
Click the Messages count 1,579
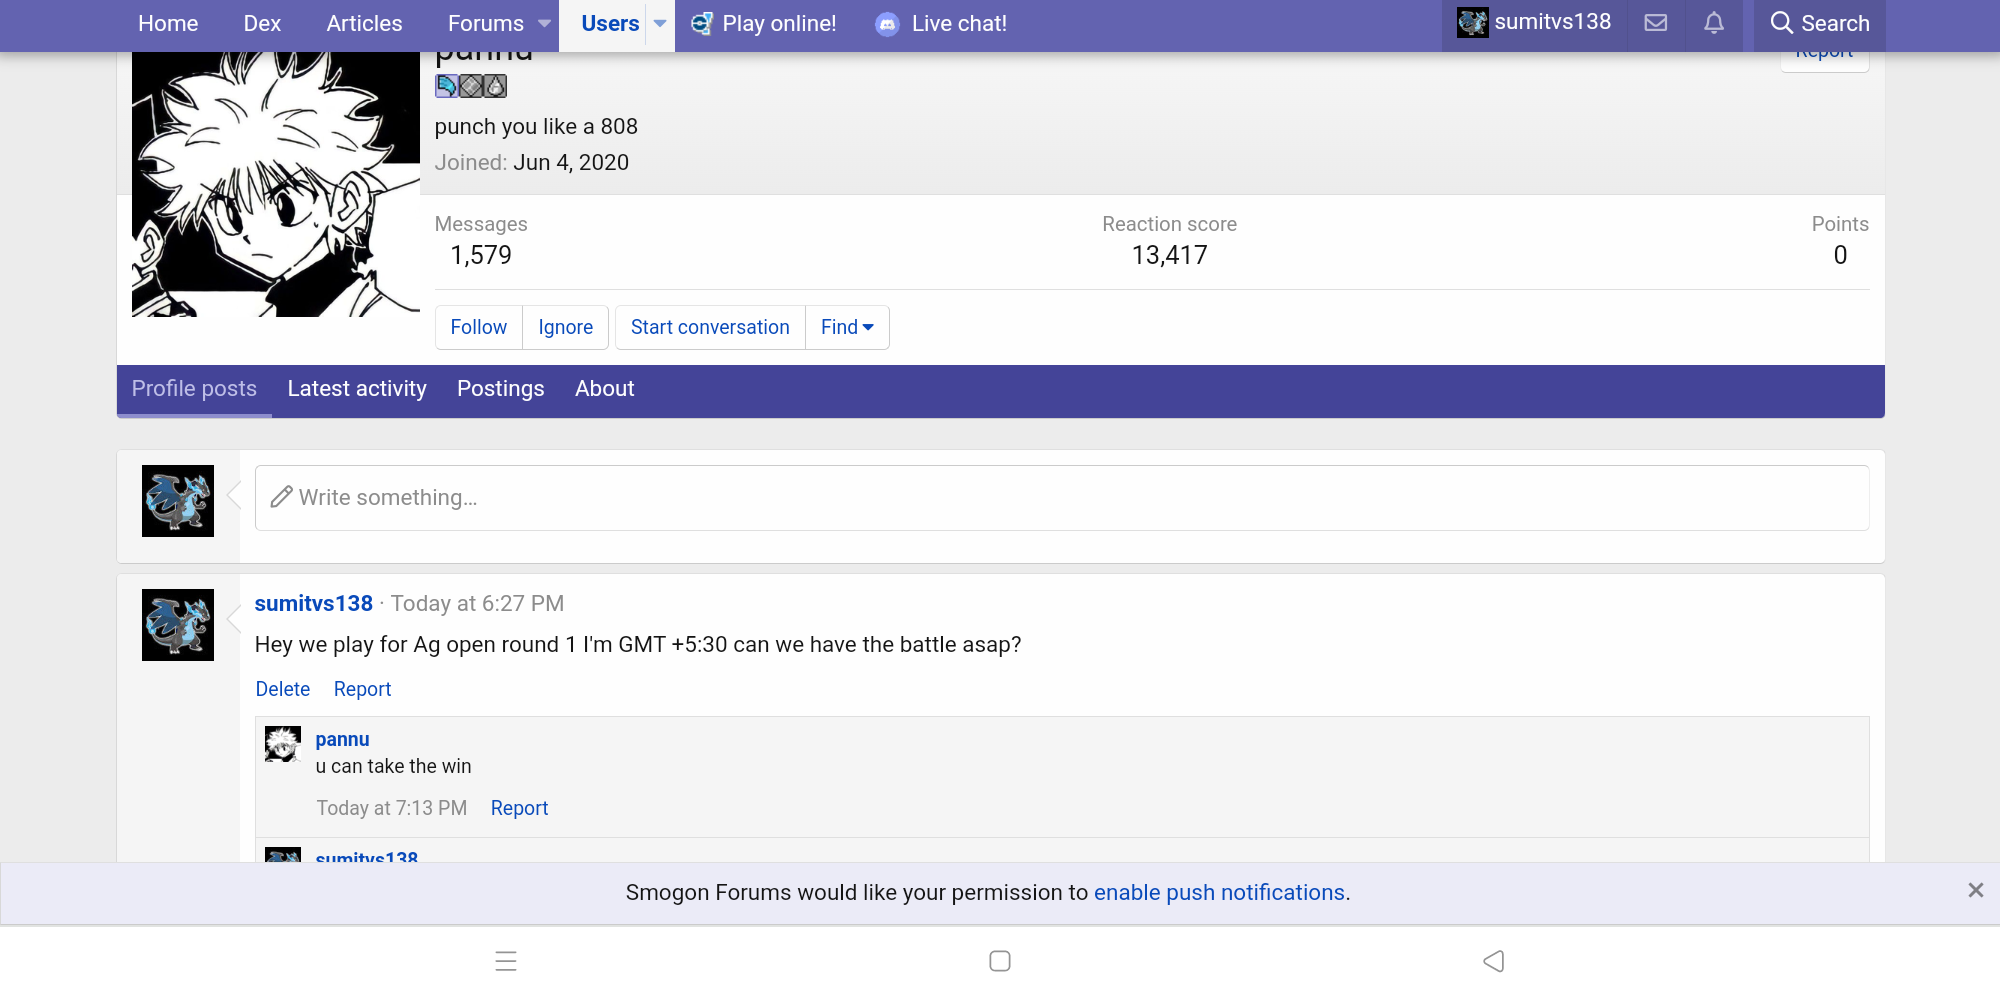481,255
